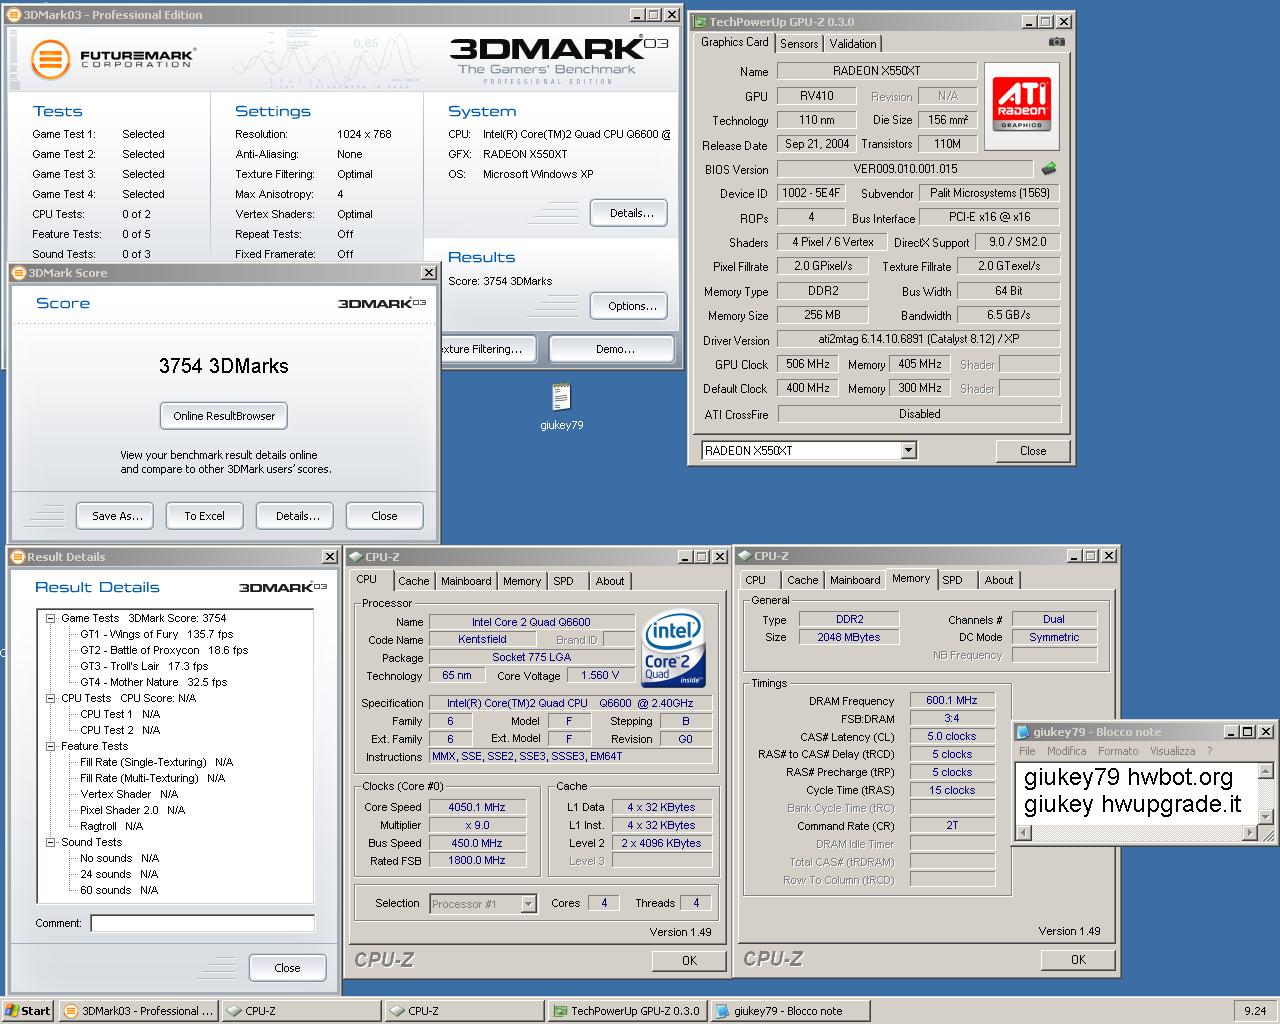Click the To Excel button

(x=204, y=516)
